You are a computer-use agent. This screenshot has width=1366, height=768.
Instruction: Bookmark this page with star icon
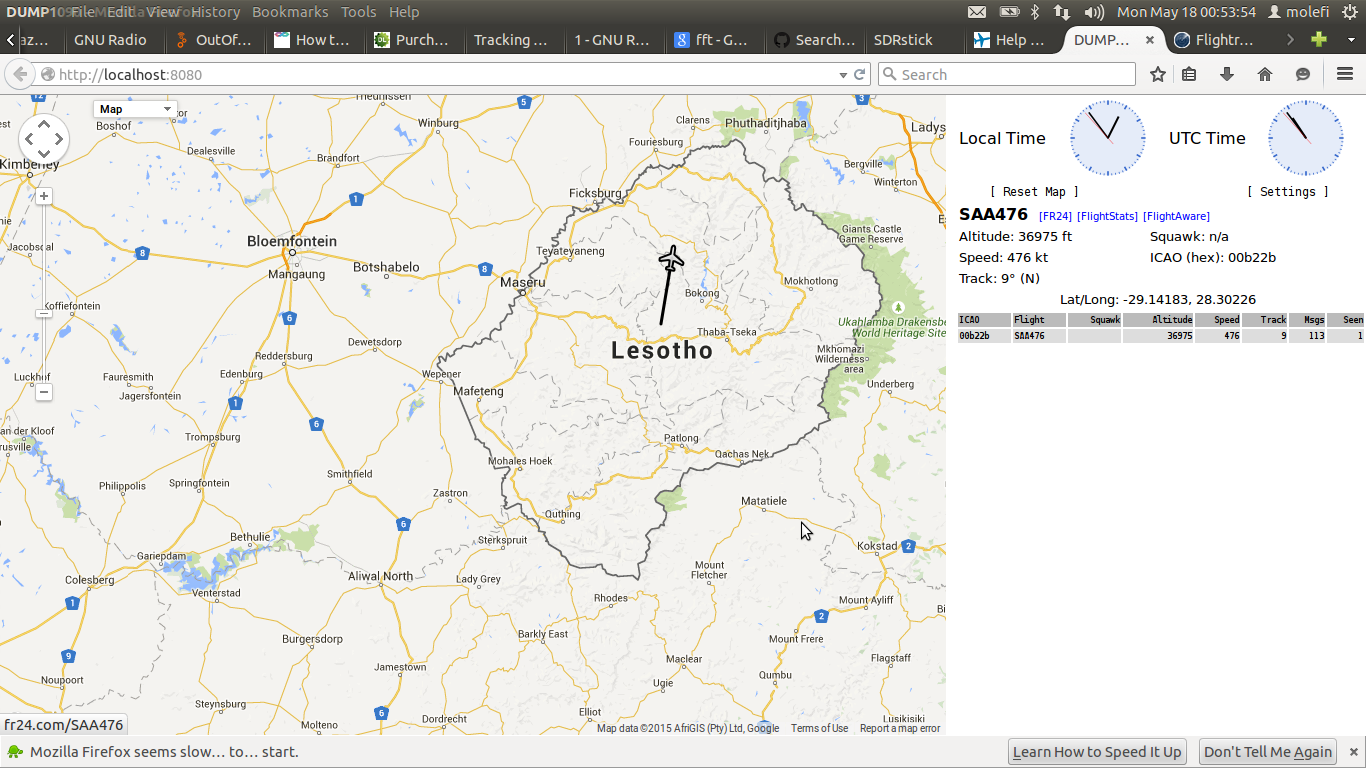point(1158,74)
